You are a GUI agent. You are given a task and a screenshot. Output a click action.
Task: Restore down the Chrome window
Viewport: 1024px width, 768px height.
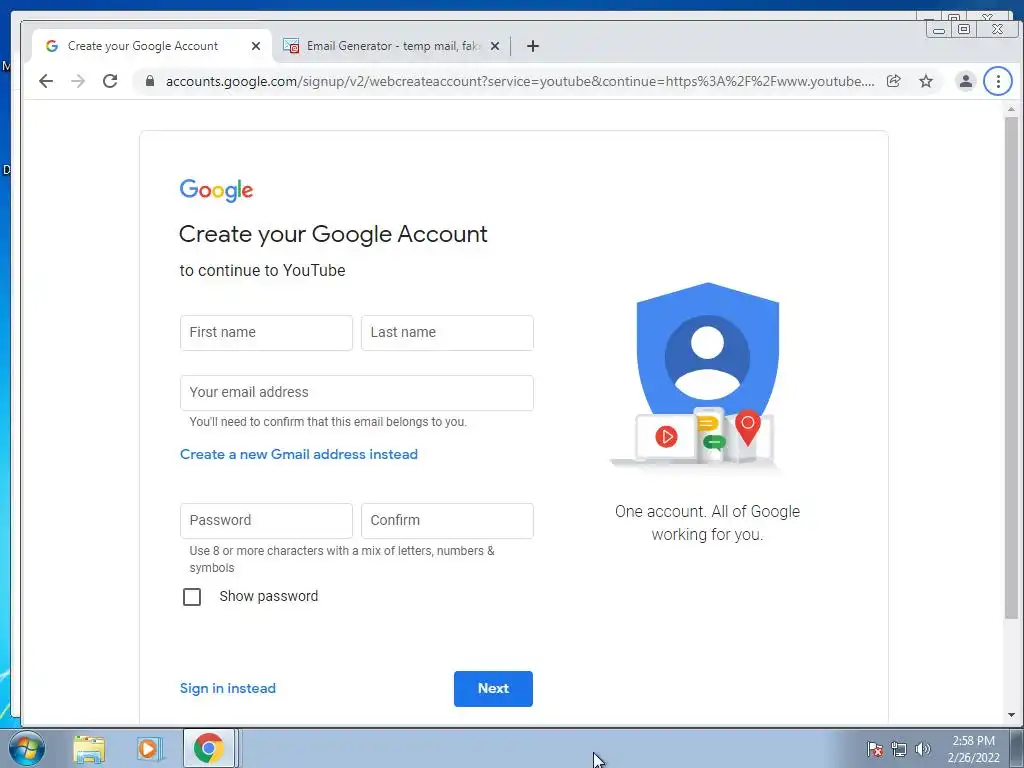tap(963, 29)
